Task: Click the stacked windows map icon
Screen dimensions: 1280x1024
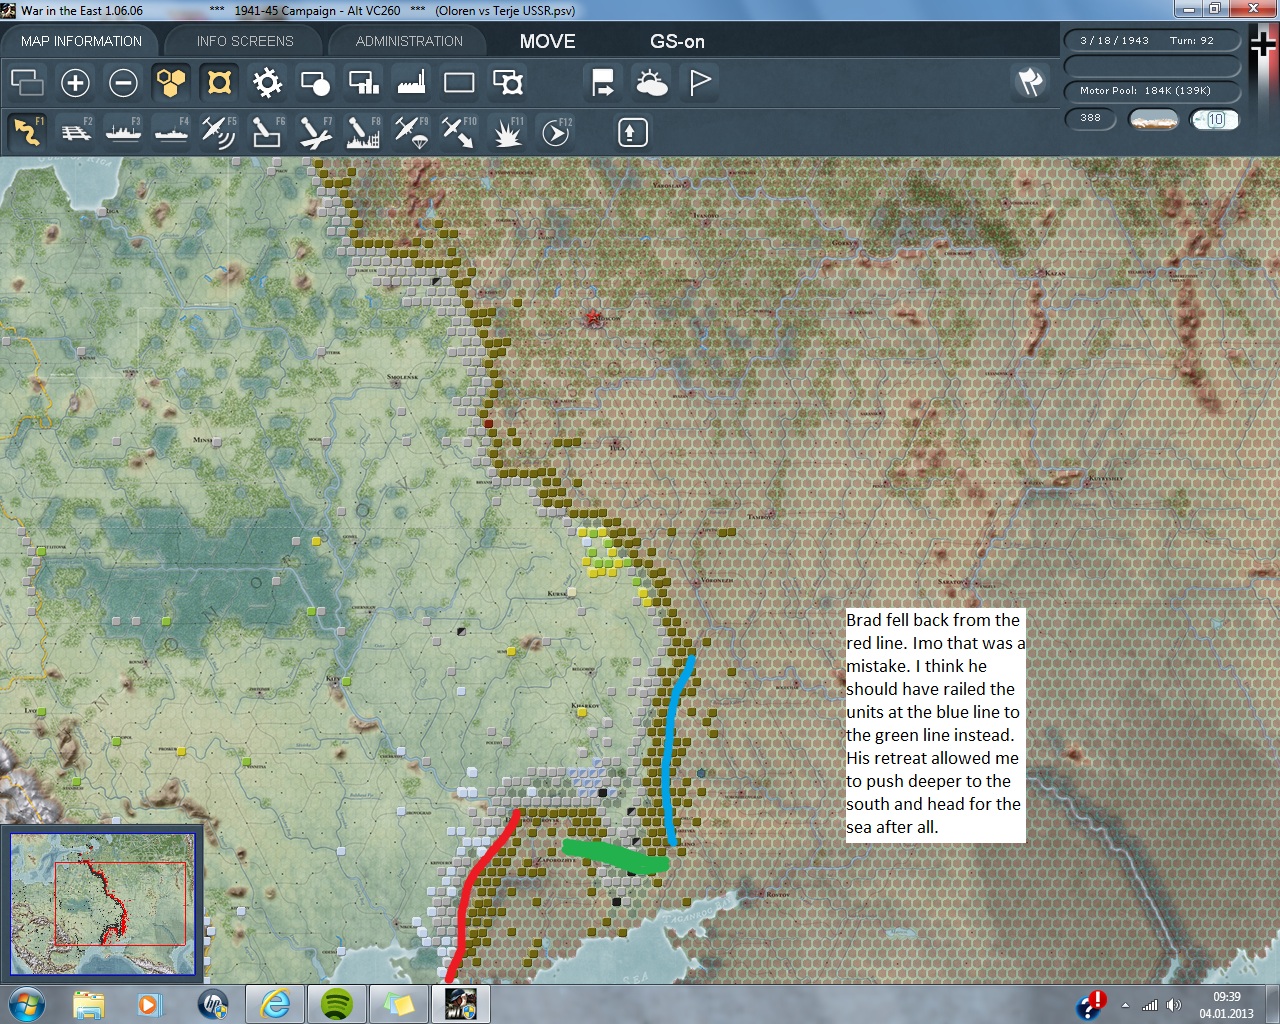Action: 27,82
